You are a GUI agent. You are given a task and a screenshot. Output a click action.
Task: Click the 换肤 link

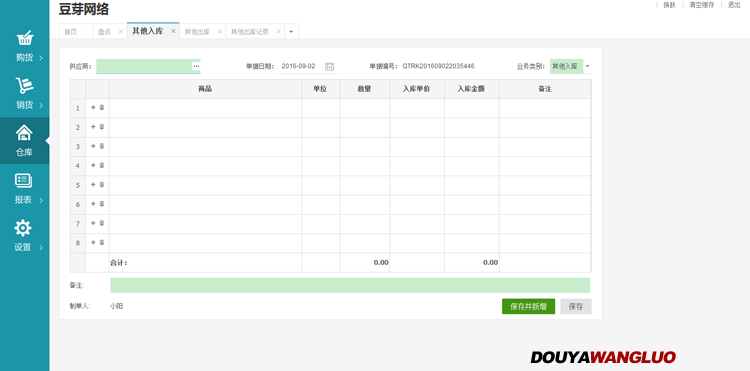pyautogui.click(x=669, y=5)
